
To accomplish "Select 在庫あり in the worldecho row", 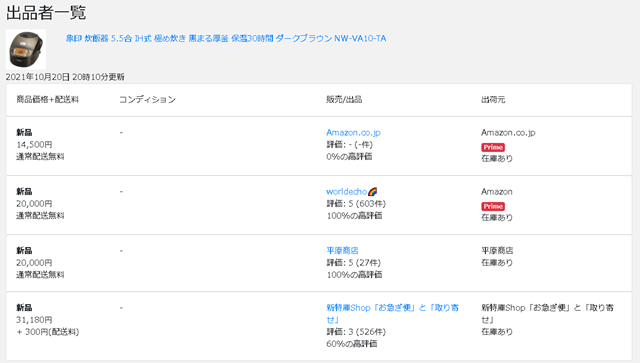I will pyautogui.click(x=497, y=218).
